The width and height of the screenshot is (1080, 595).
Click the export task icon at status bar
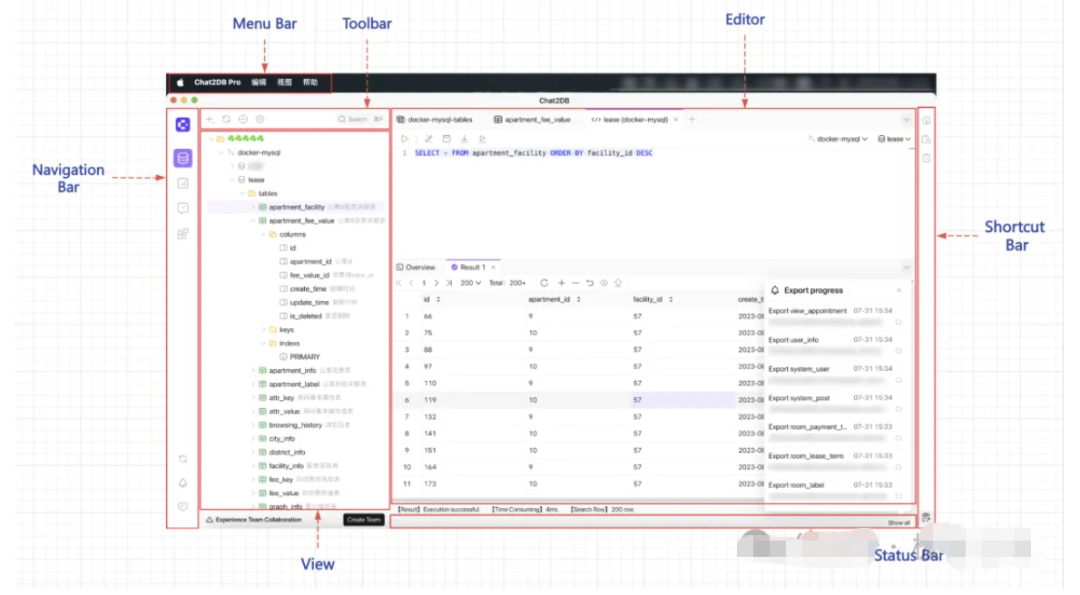[926, 517]
